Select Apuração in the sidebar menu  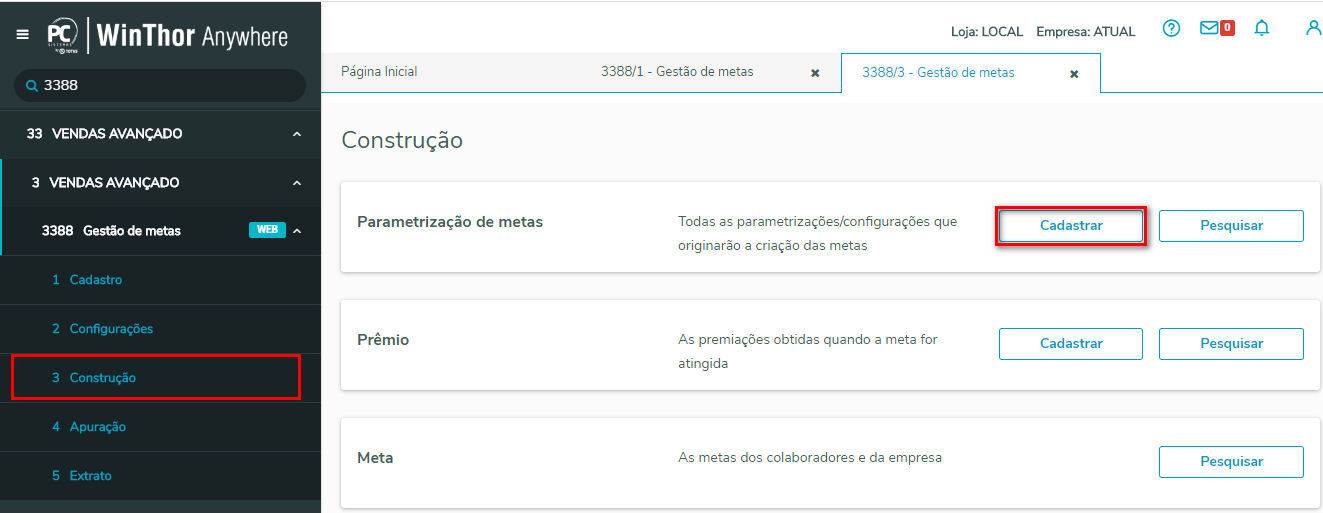click(97, 427)
